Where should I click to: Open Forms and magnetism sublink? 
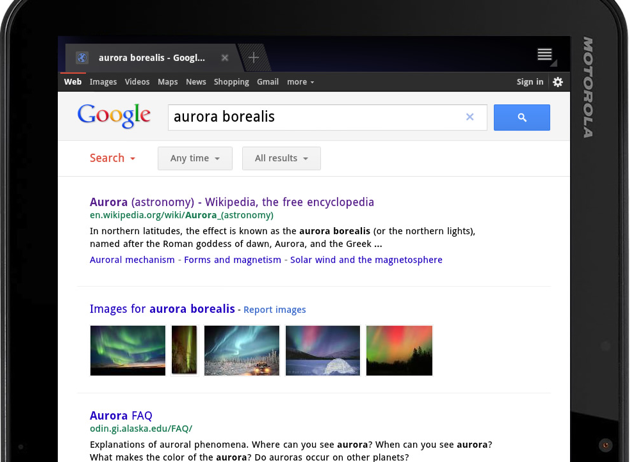pyautogui.click(x=233, y=260)
